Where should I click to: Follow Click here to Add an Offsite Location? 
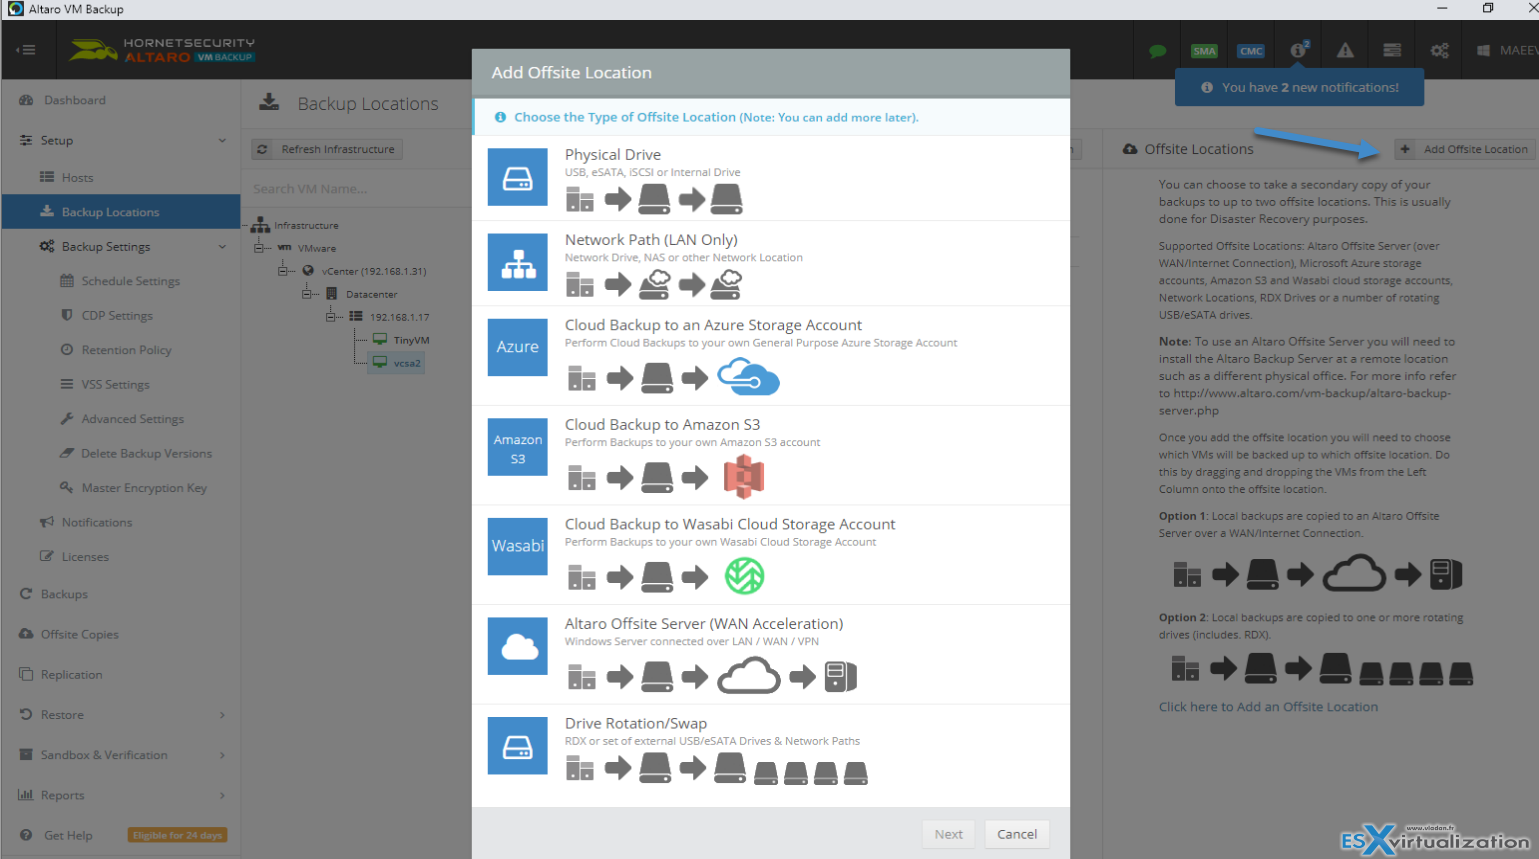pyautogui.click(x=1268, y=707)
